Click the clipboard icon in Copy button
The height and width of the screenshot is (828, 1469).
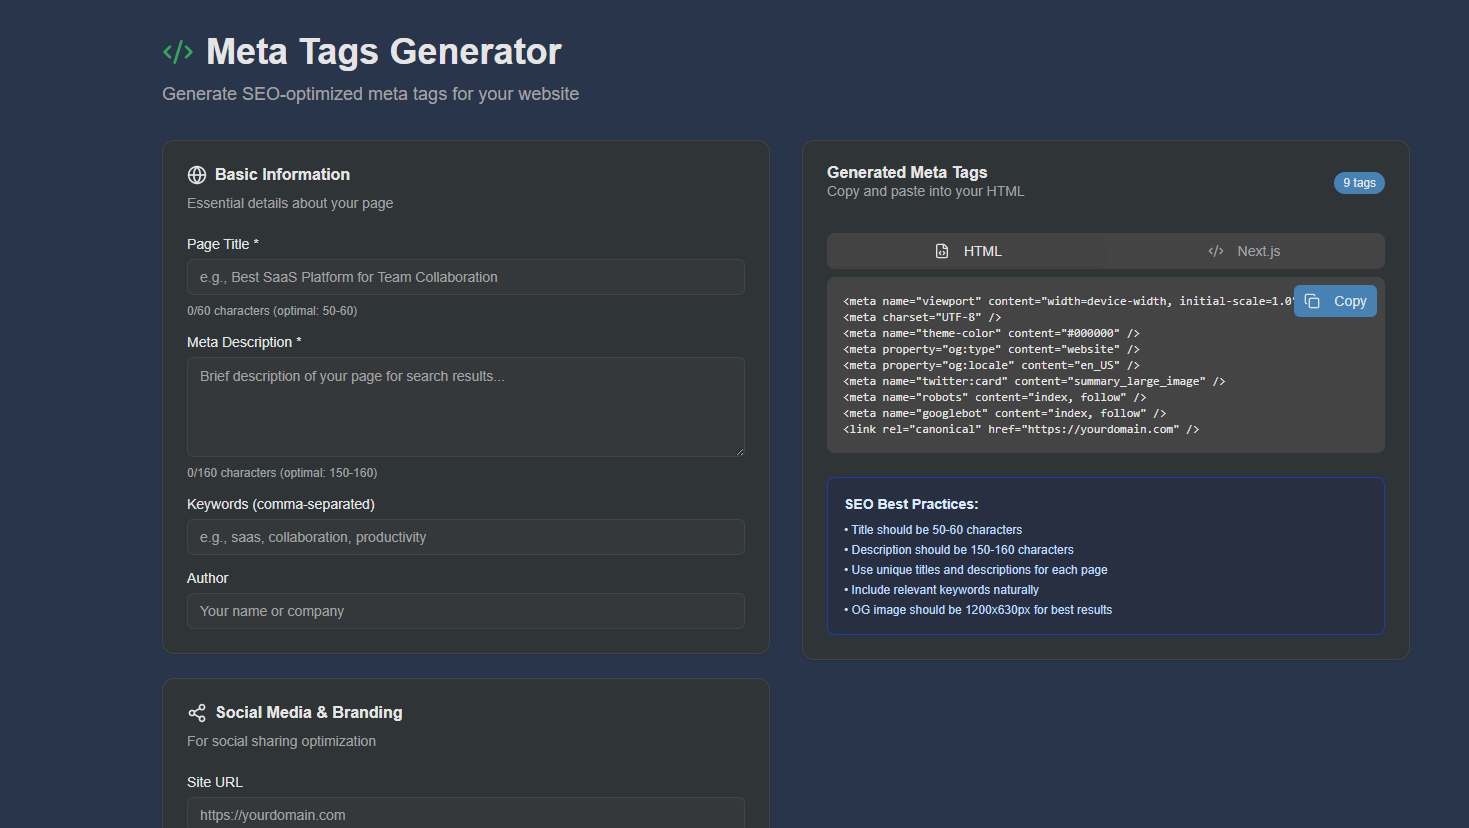1312,301
